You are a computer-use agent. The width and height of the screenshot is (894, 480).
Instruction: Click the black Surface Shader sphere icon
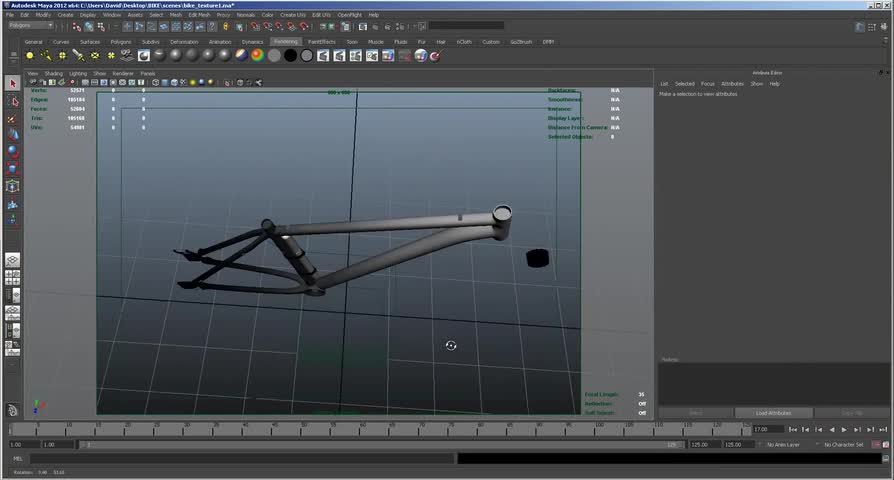290,56
